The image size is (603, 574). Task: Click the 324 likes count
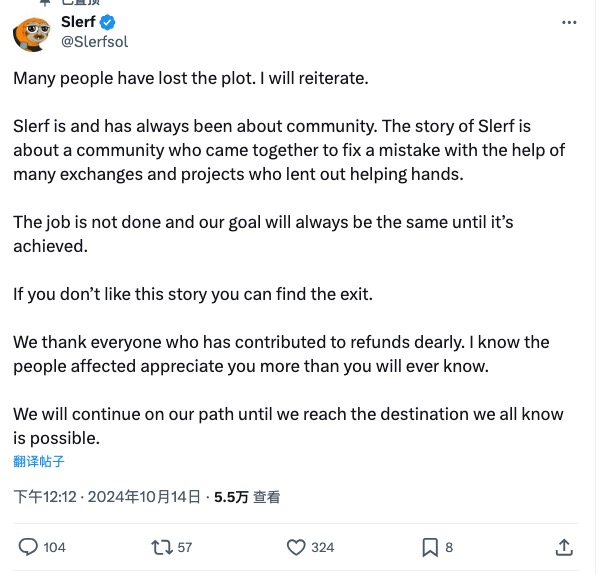(323, 547)
